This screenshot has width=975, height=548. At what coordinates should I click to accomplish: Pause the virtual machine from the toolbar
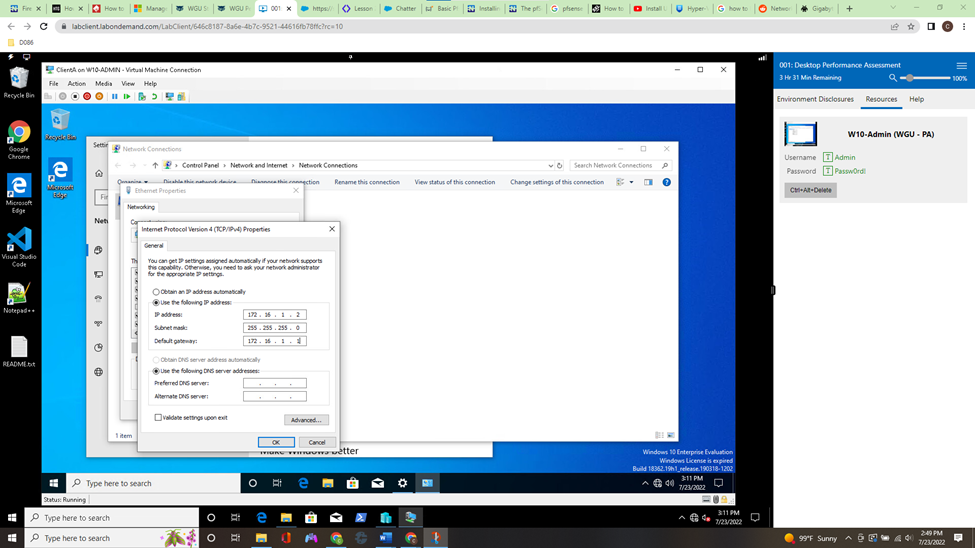[114, 96]
